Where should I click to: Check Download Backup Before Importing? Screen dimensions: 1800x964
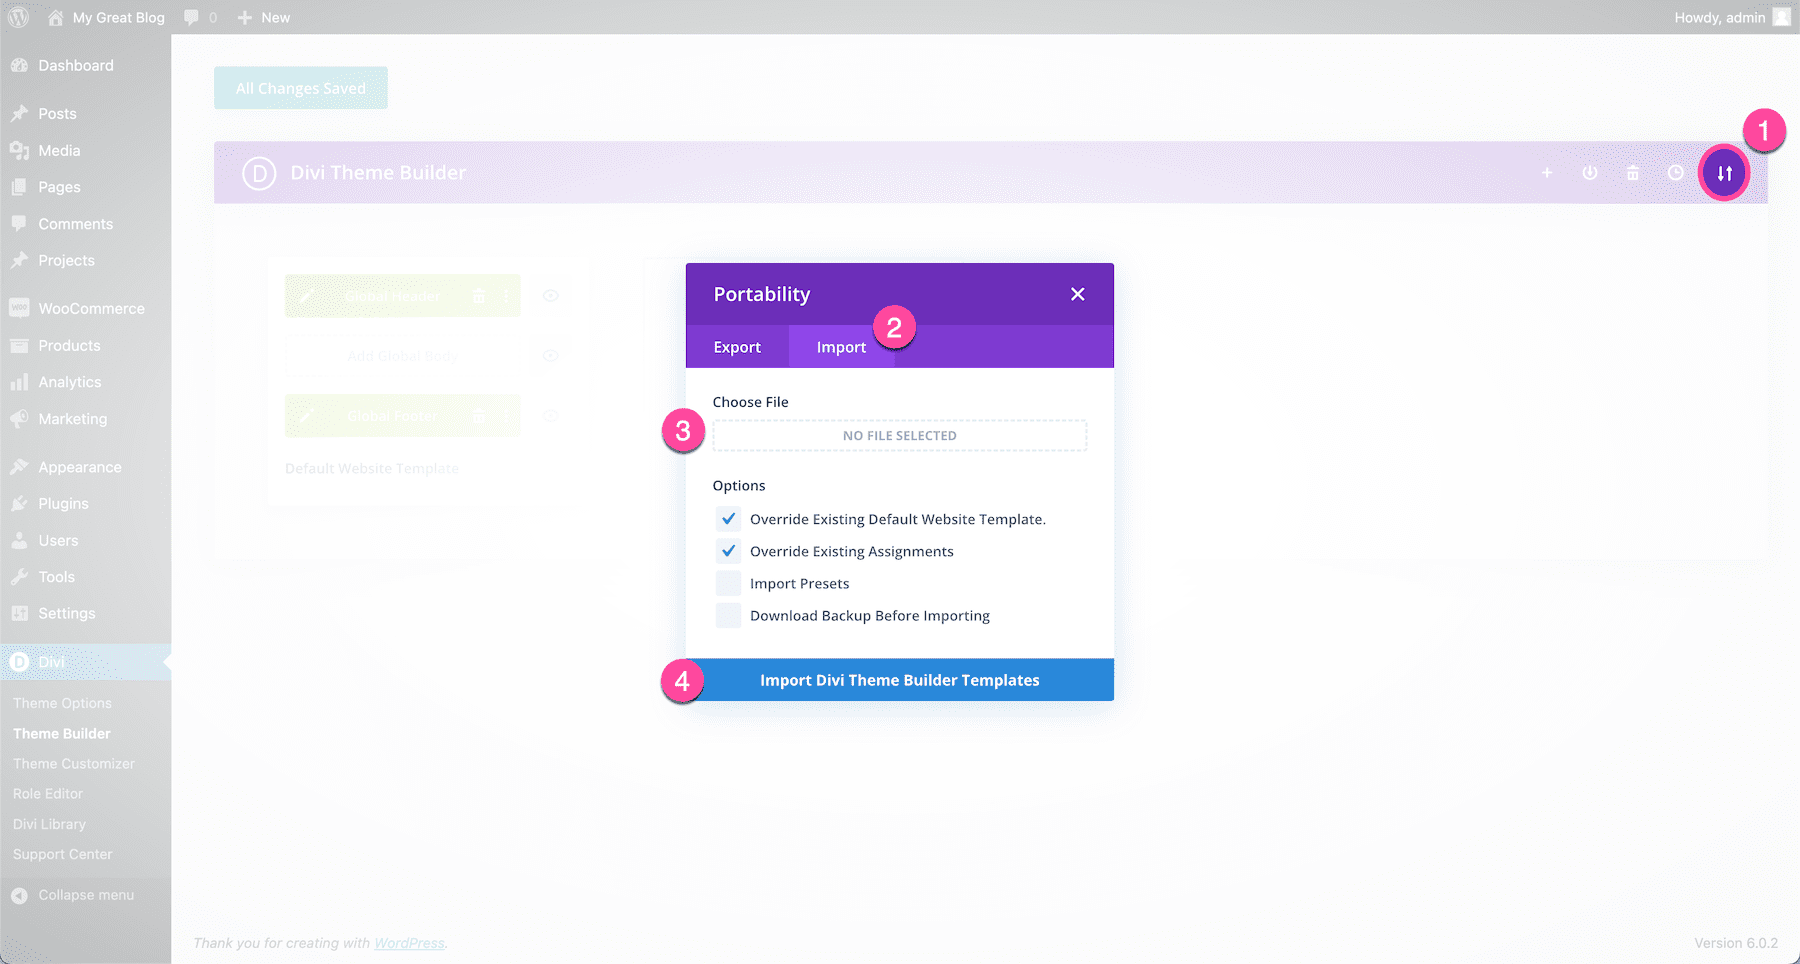[728, 615]
